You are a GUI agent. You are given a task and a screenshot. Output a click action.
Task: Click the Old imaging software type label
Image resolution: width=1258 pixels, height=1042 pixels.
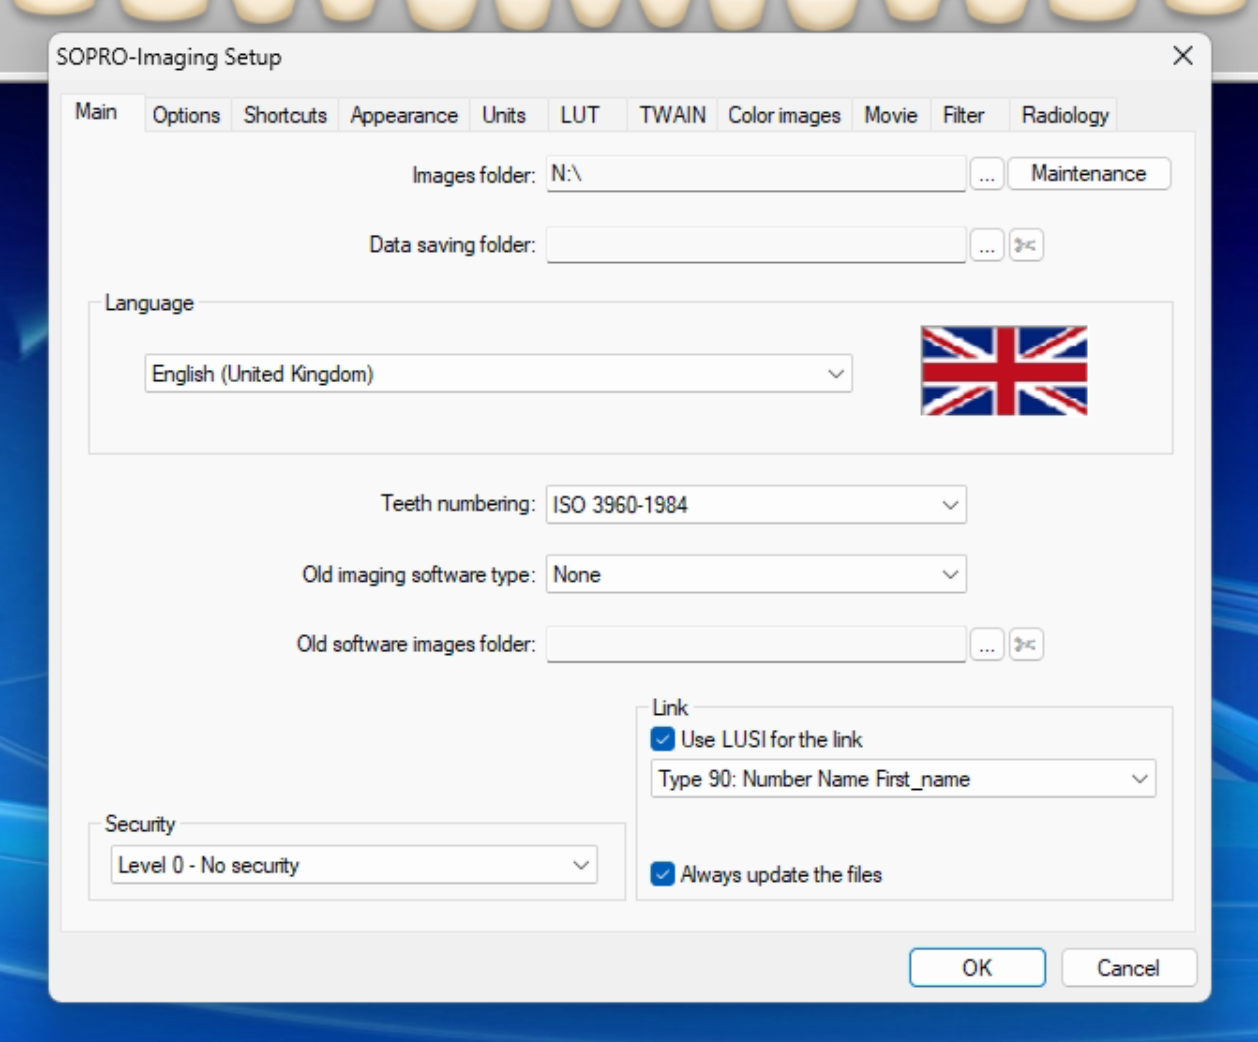click(x=419, y=575)
